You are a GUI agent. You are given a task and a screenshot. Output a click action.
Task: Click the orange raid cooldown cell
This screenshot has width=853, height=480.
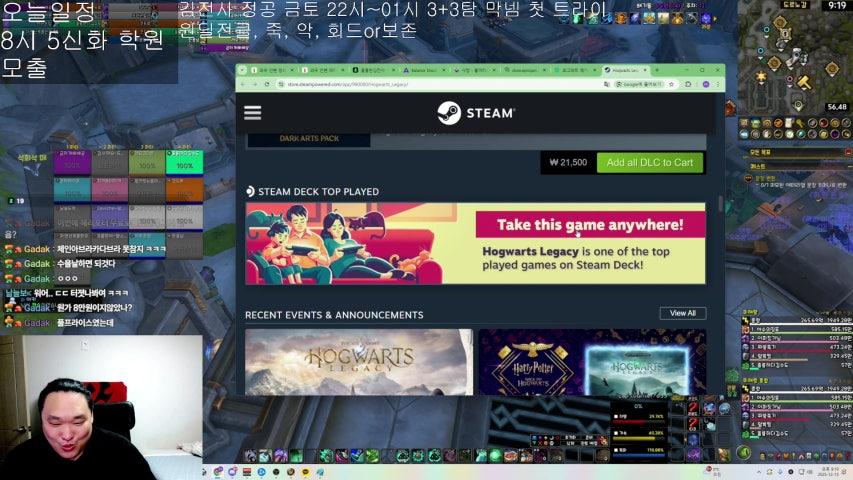coord(185,190)
